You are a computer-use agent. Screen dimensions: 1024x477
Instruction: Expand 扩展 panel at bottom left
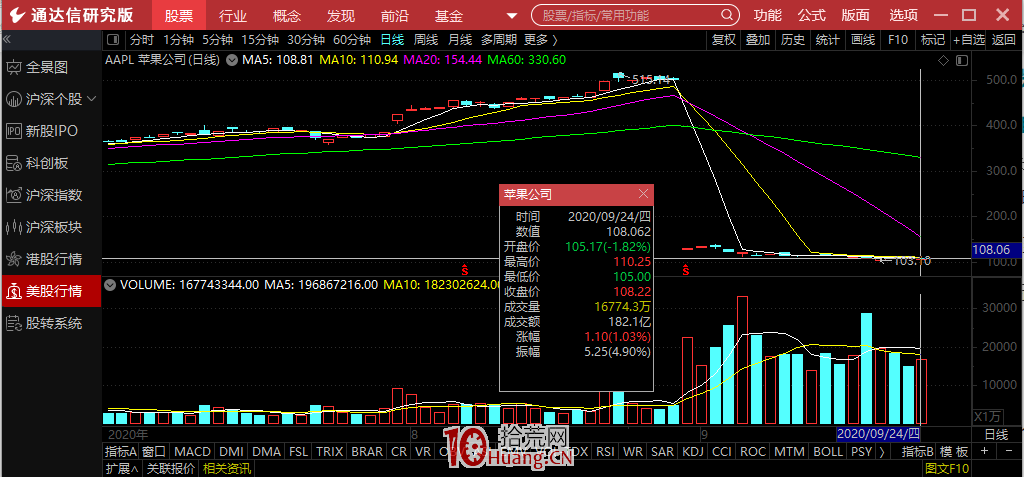pyautogui.click(x=121, y=469)
